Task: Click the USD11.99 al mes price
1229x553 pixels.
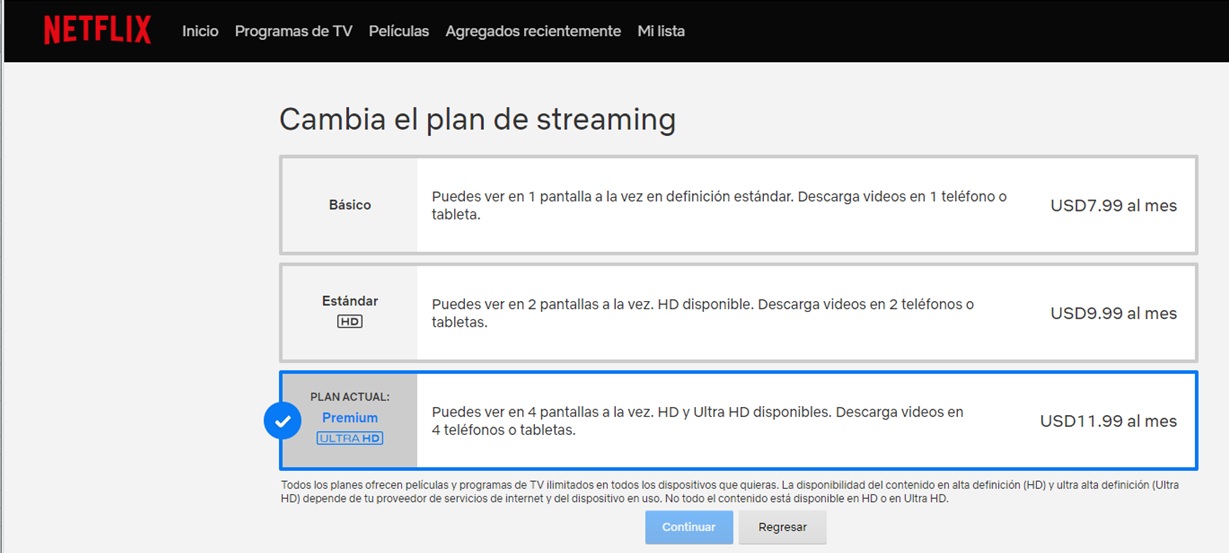Action: pyautogui.click(x=1108, y=421)
